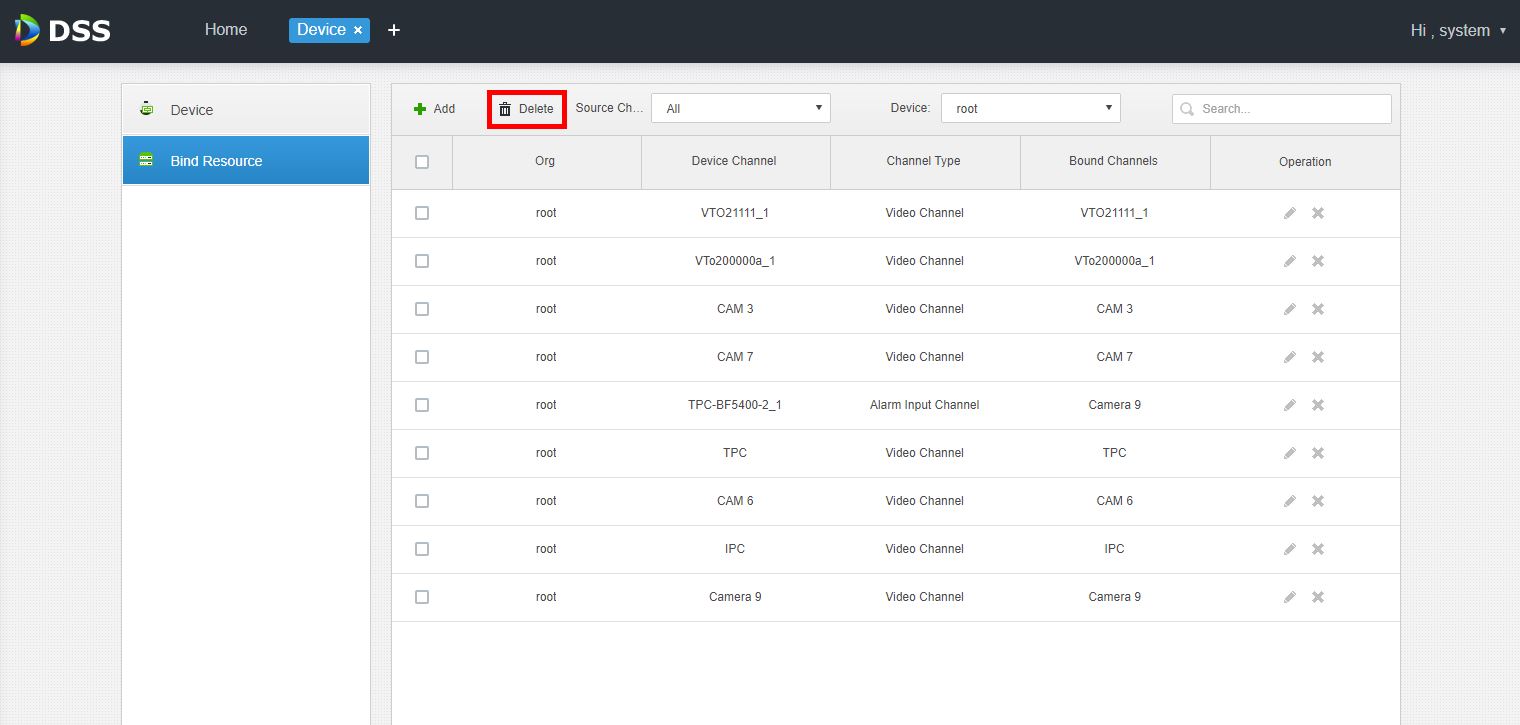Click the TPC-BF5400-2_1 device channel cell

point(735,405)
